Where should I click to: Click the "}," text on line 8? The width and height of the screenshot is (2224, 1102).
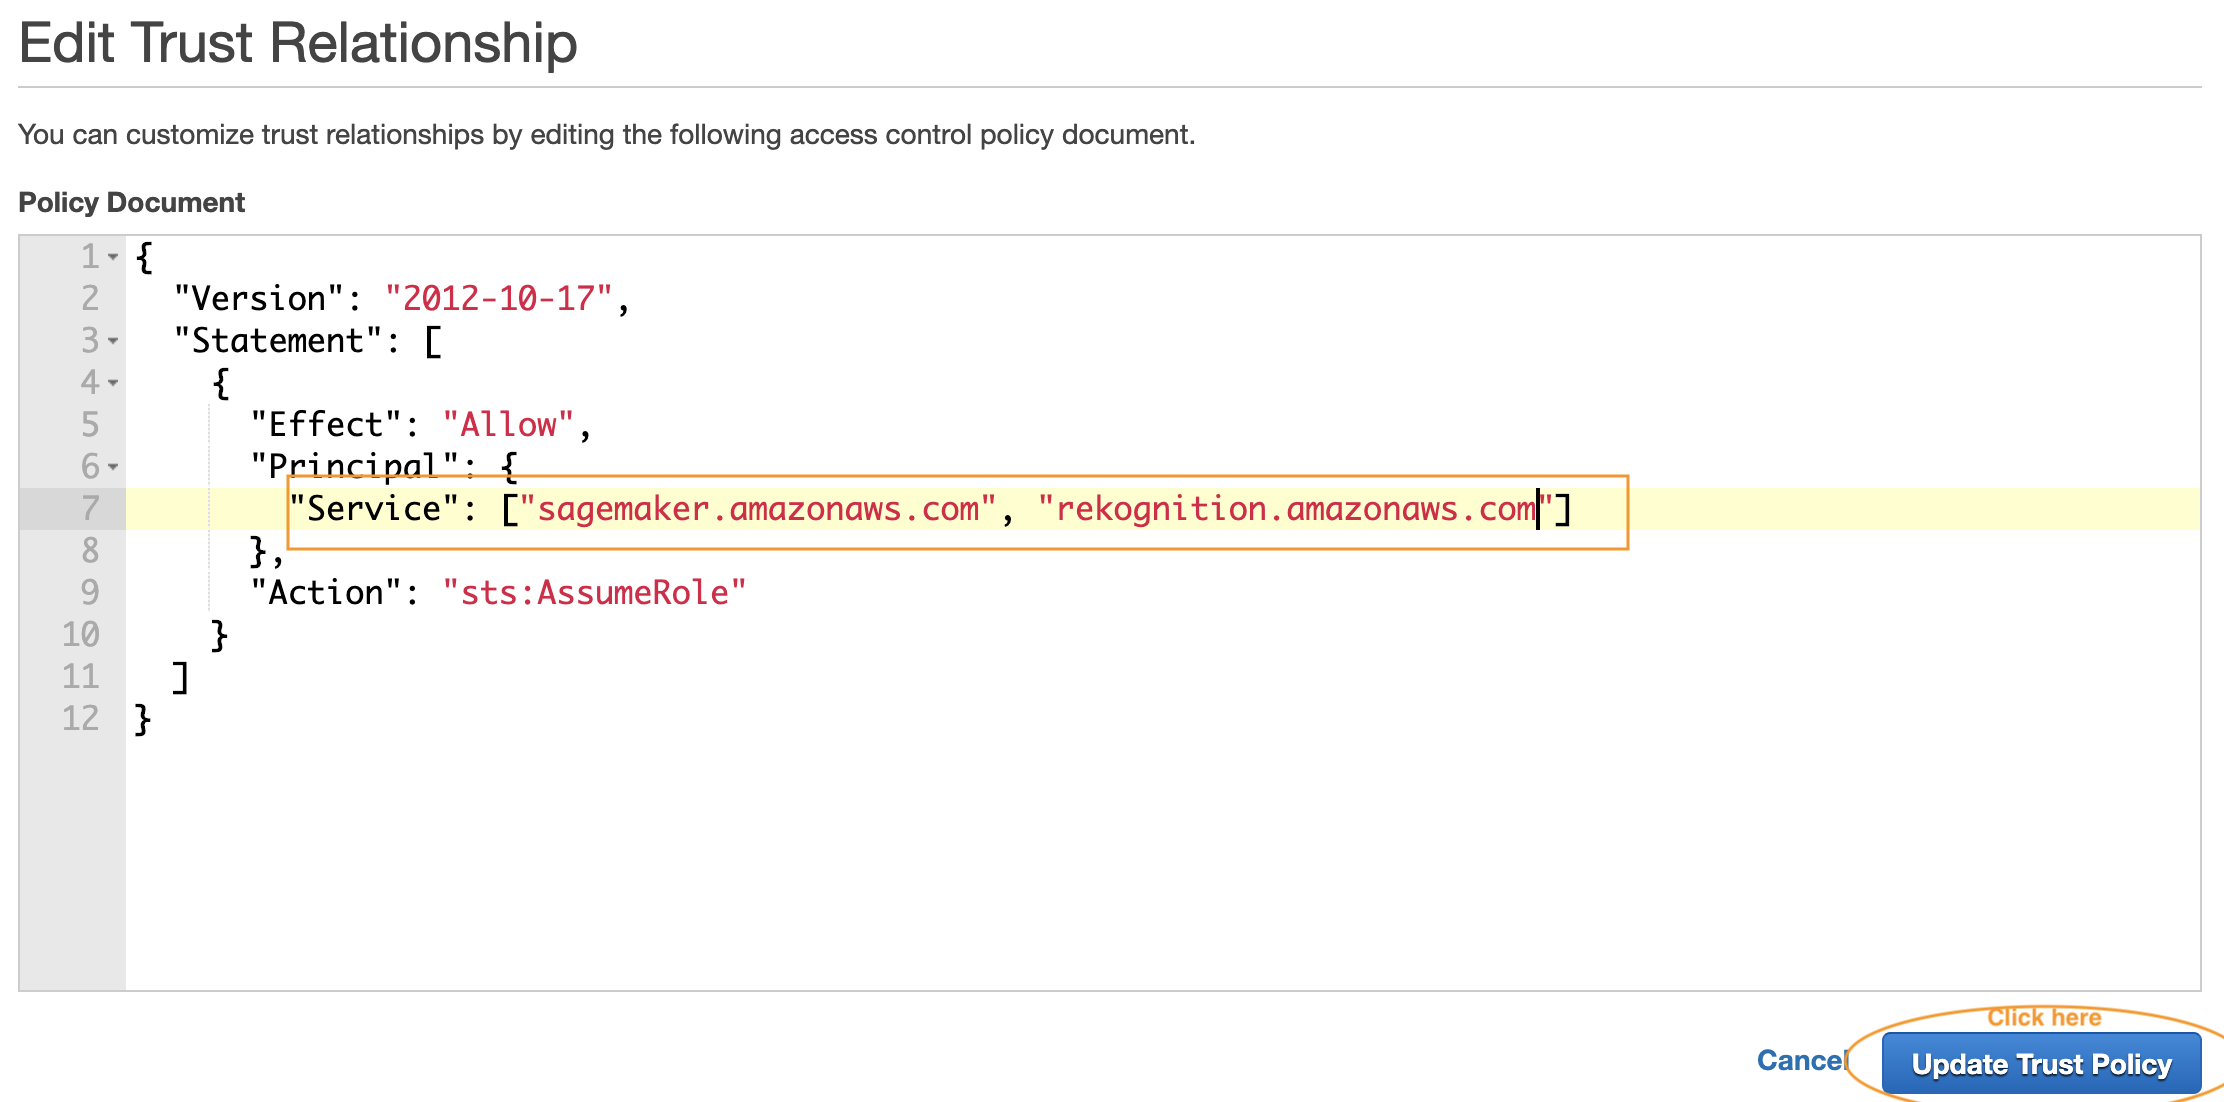click(x=267, y=551)
